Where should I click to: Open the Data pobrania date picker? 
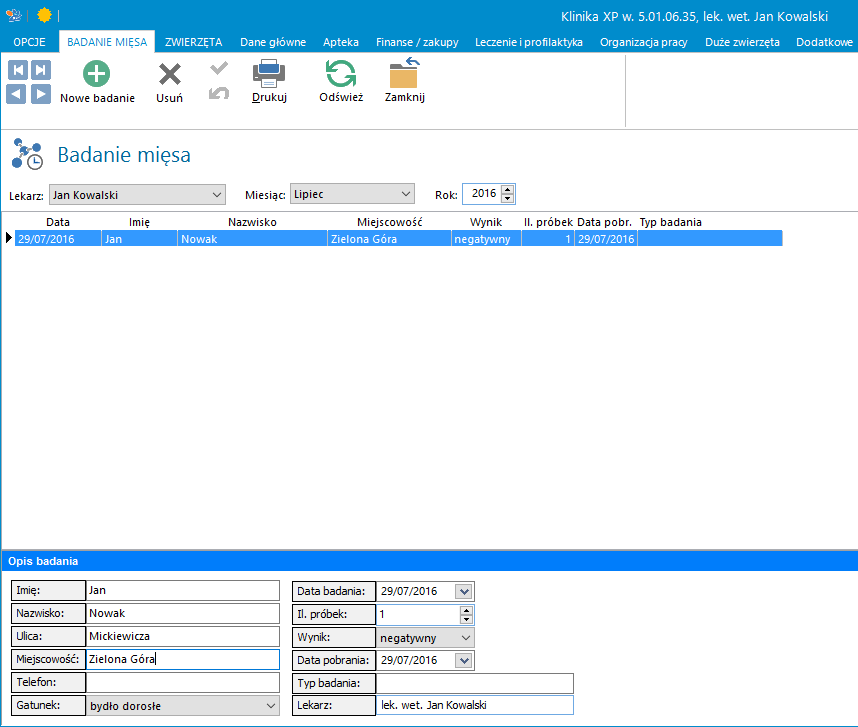tap(464, 660)
